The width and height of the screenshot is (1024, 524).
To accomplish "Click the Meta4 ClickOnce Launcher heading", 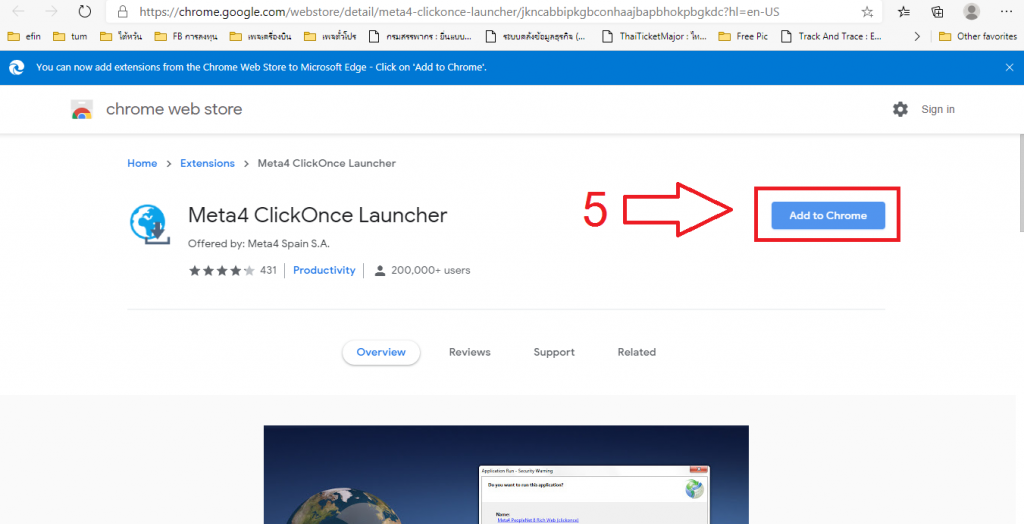I will [317, 215].
